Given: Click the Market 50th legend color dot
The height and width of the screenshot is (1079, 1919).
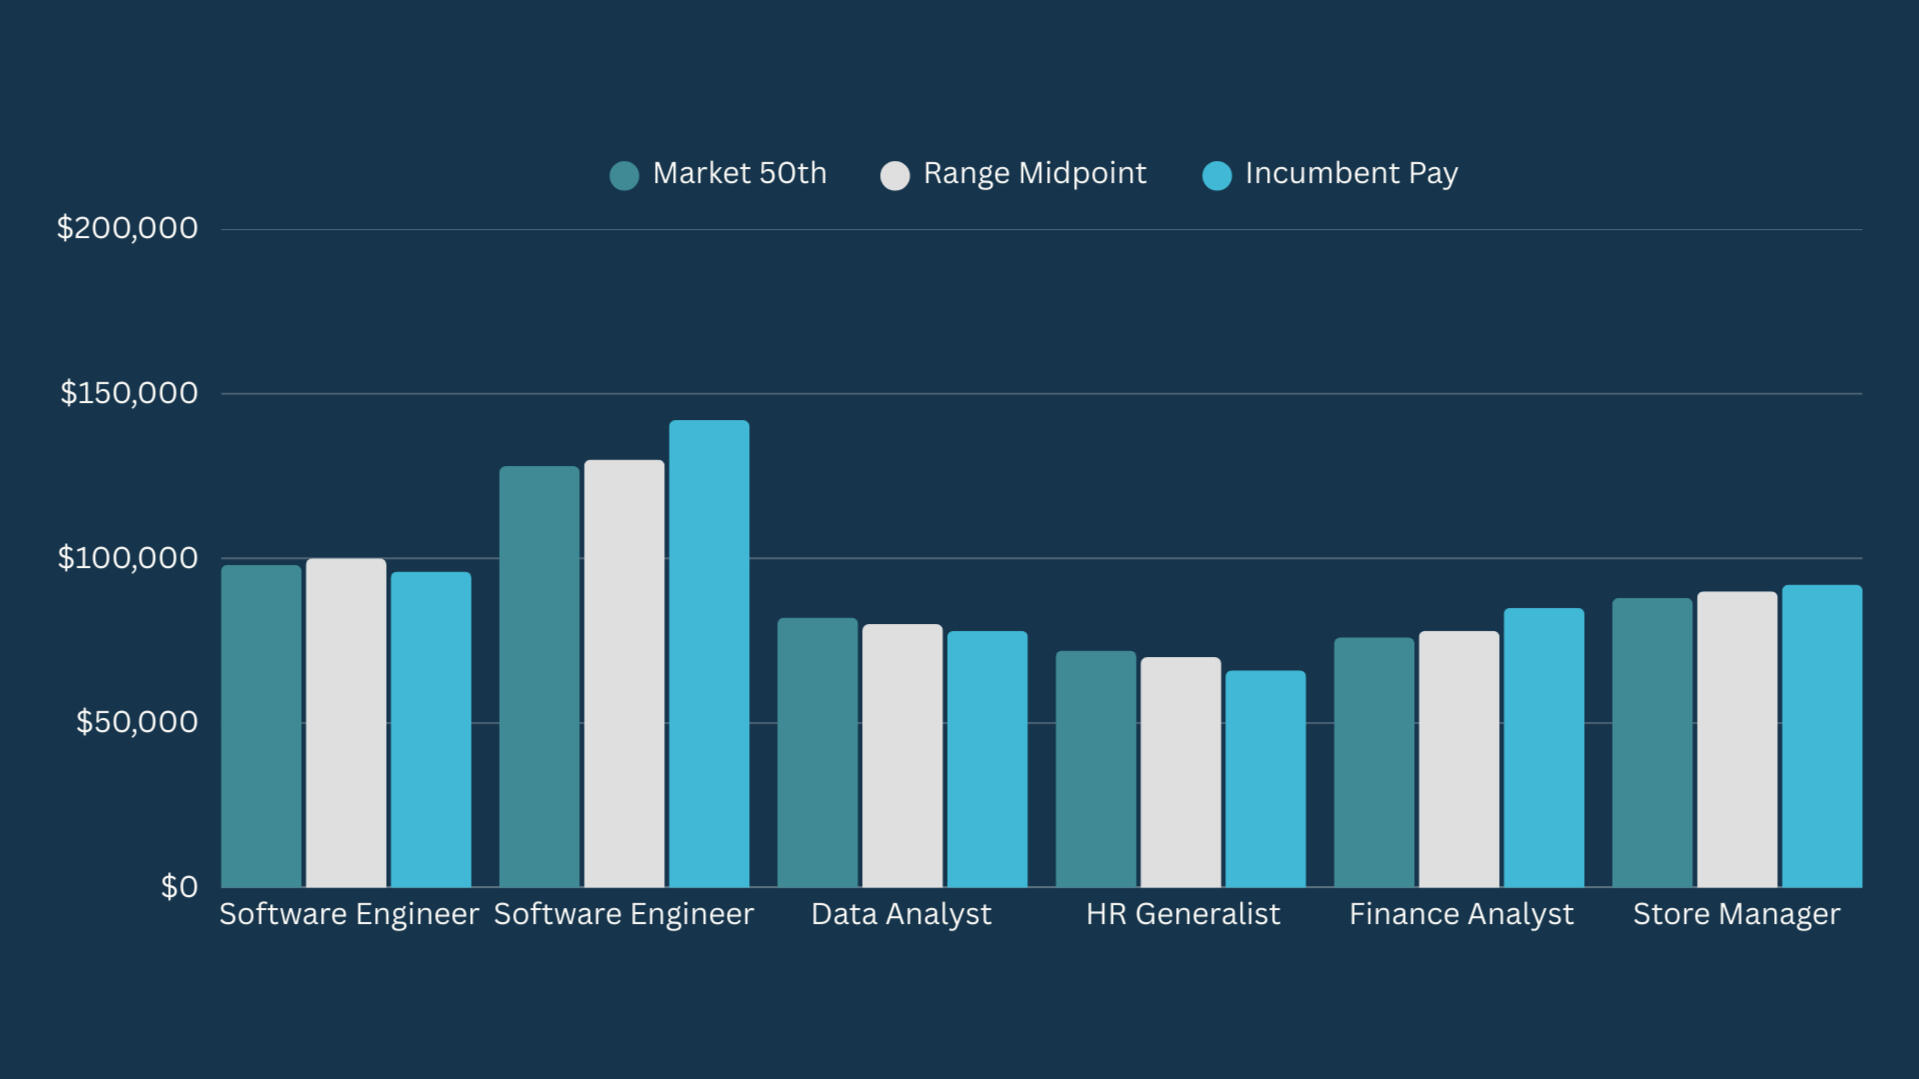Looking at the screenshot, I should click(x=624, y=175).
